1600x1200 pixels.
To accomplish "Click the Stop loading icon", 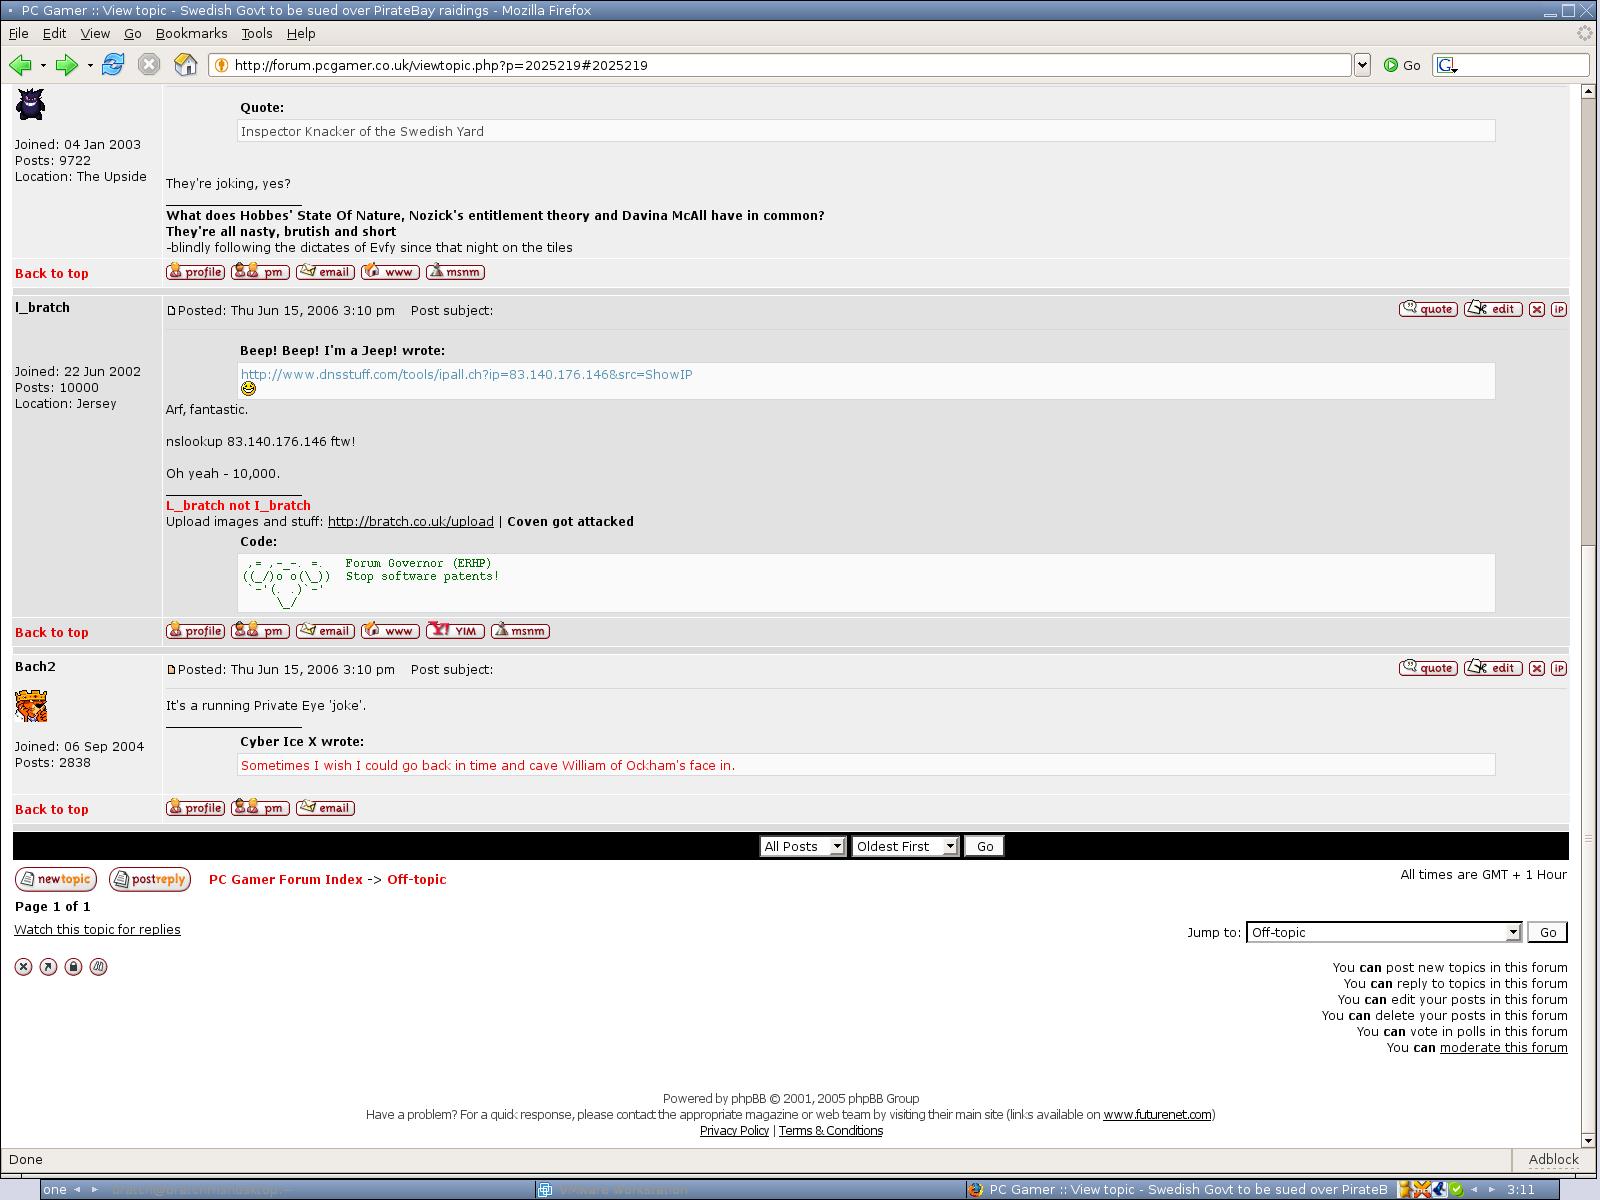I will [x=149, y=65].
